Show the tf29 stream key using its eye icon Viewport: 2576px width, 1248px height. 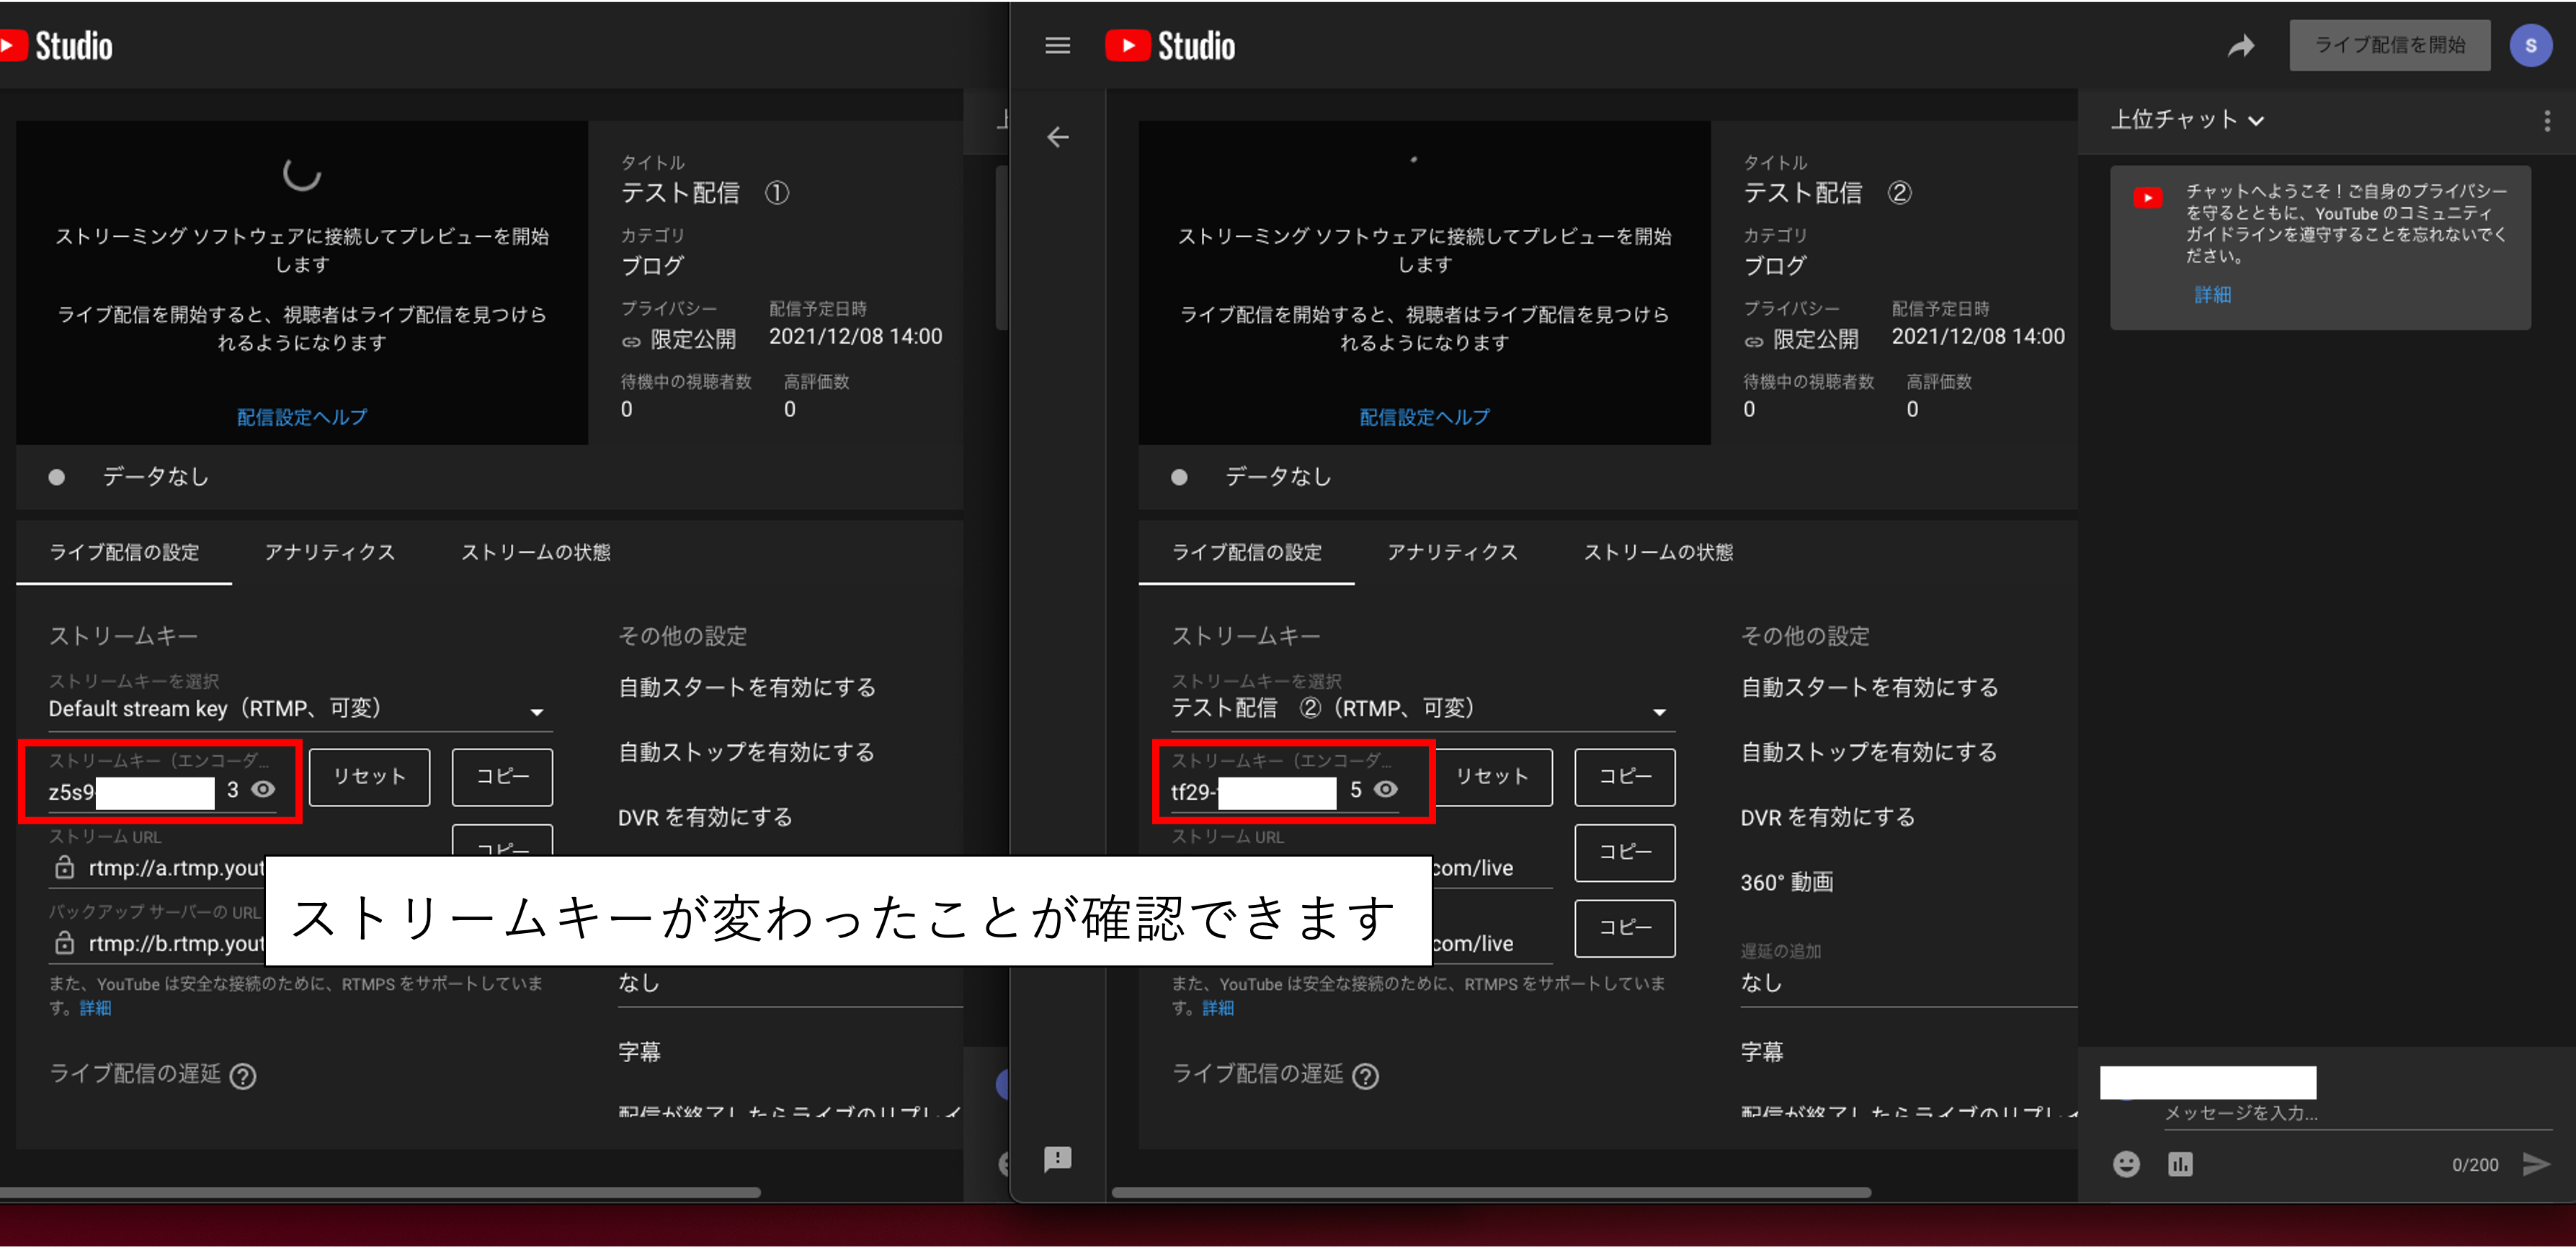[x=1386, y=790]
